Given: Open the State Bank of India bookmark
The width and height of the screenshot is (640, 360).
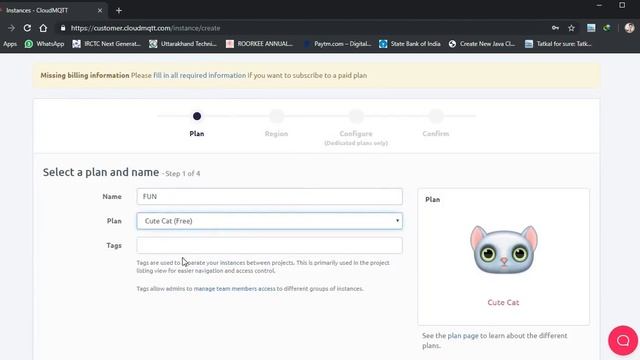Looking at the screenshot, I should [410, 44].
